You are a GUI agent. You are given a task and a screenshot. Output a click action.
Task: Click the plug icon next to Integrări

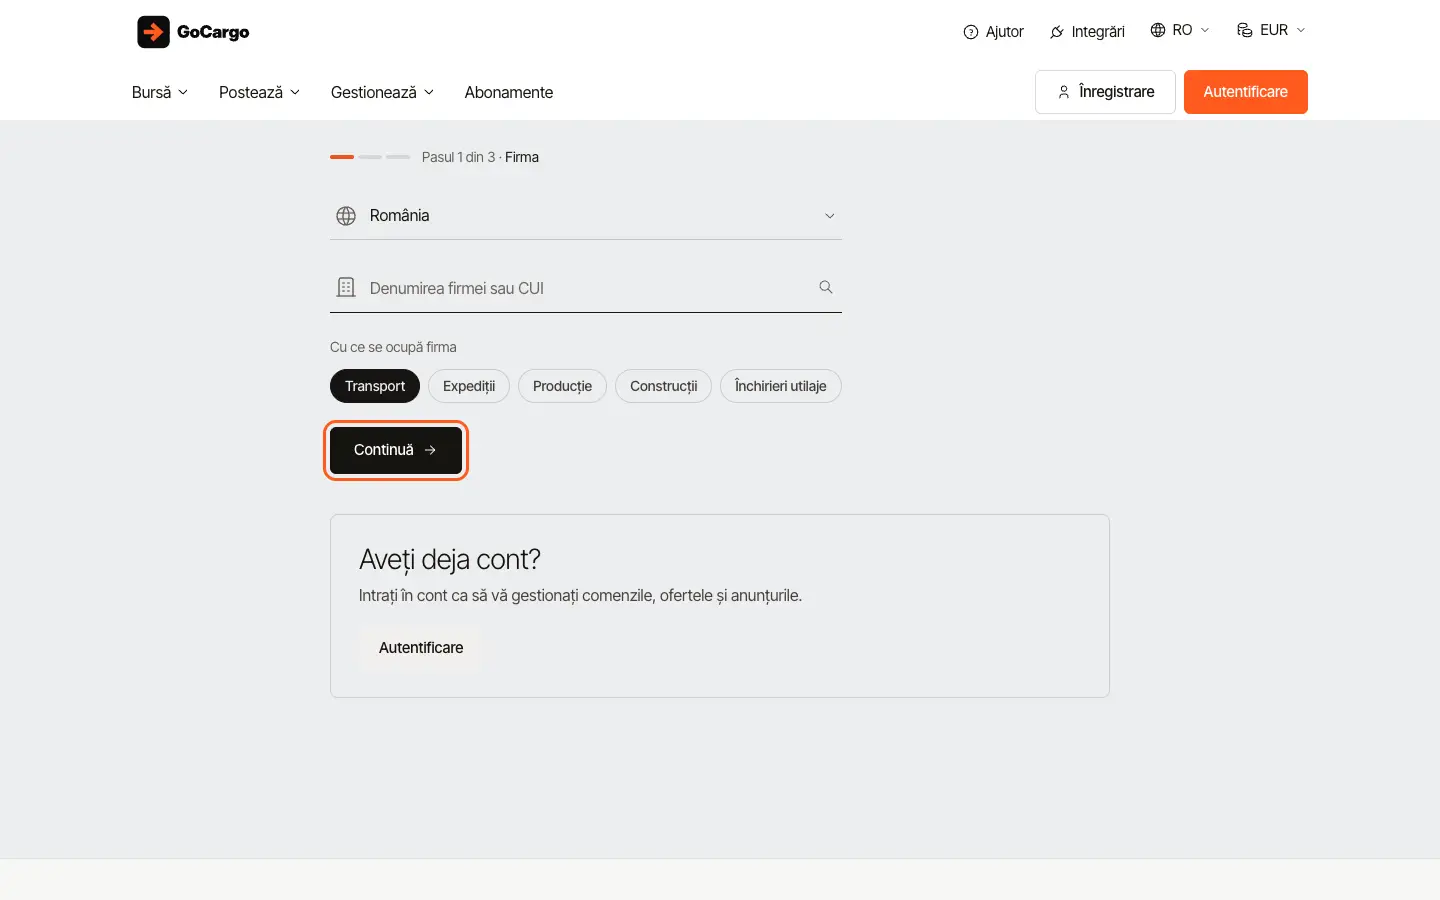point(1056,32)
